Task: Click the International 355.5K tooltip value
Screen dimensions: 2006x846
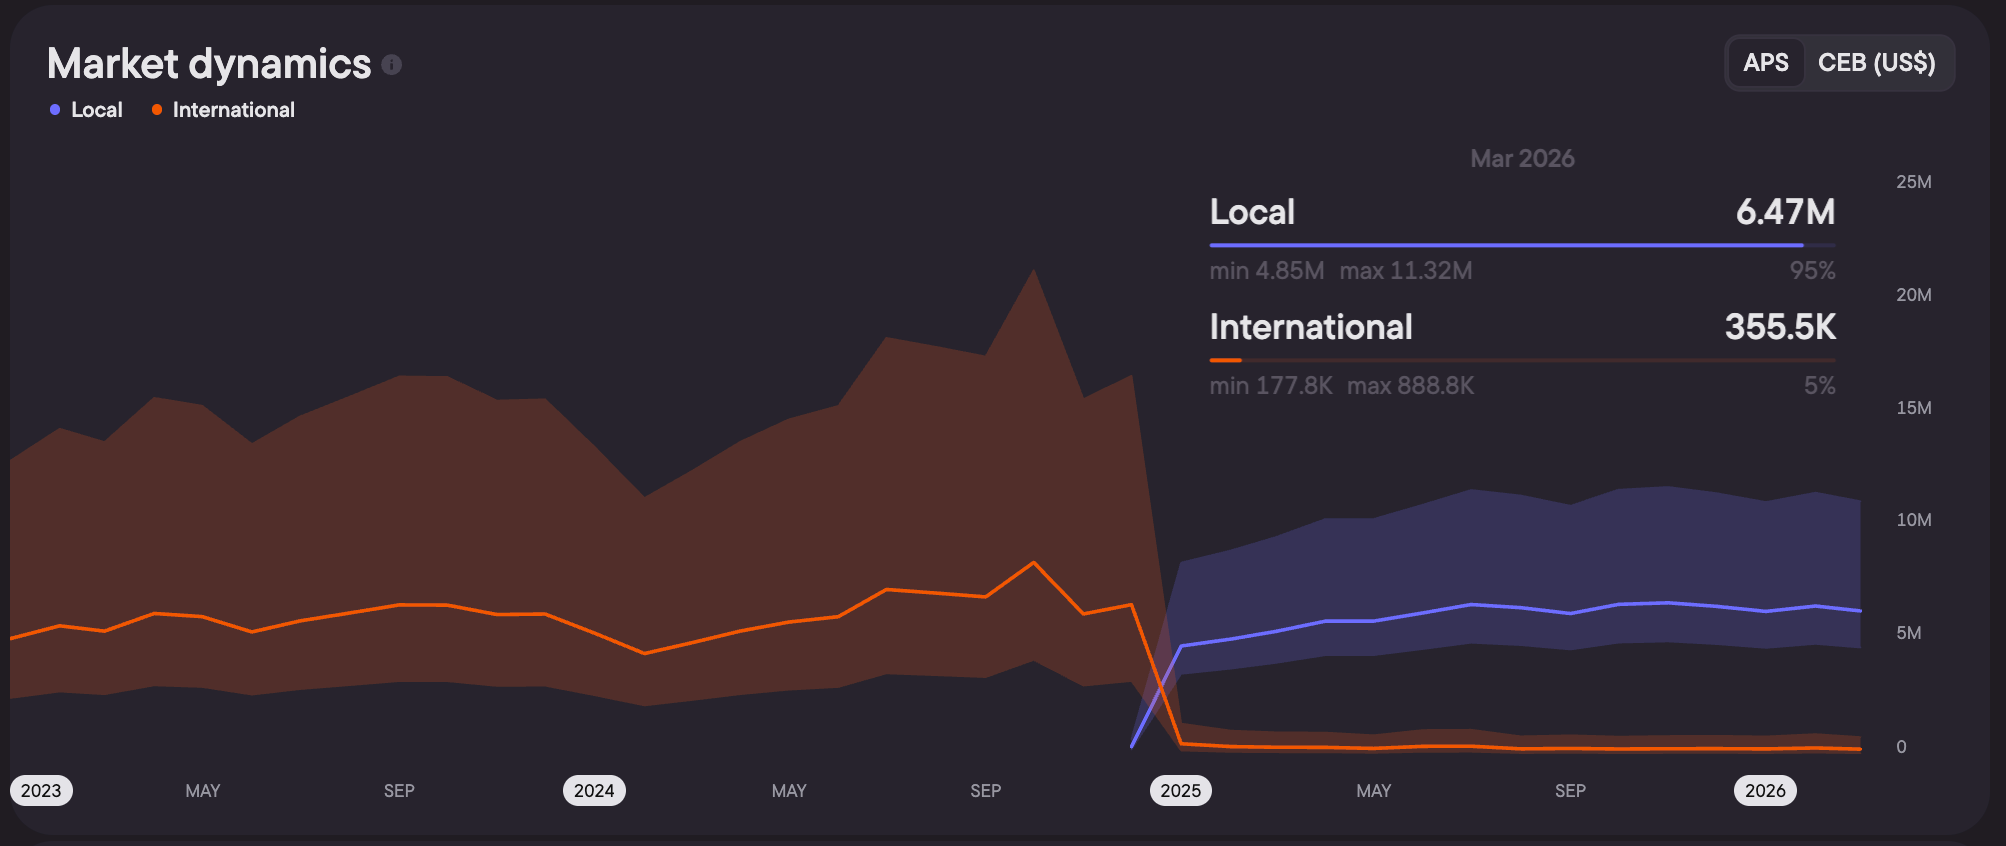Action: coord(1780,327)
